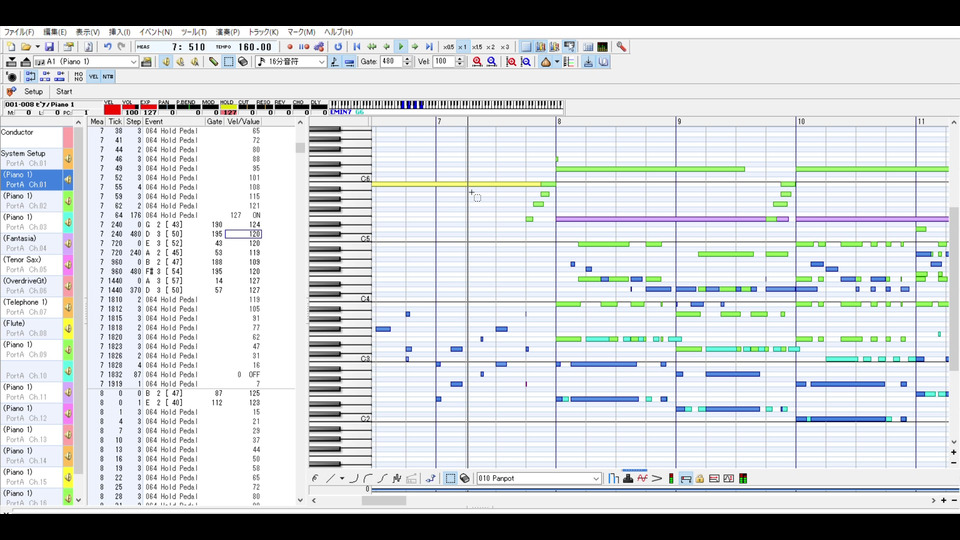Set playback speed to x2
This screenshot has height=540, width=960.
pos(490,47)
